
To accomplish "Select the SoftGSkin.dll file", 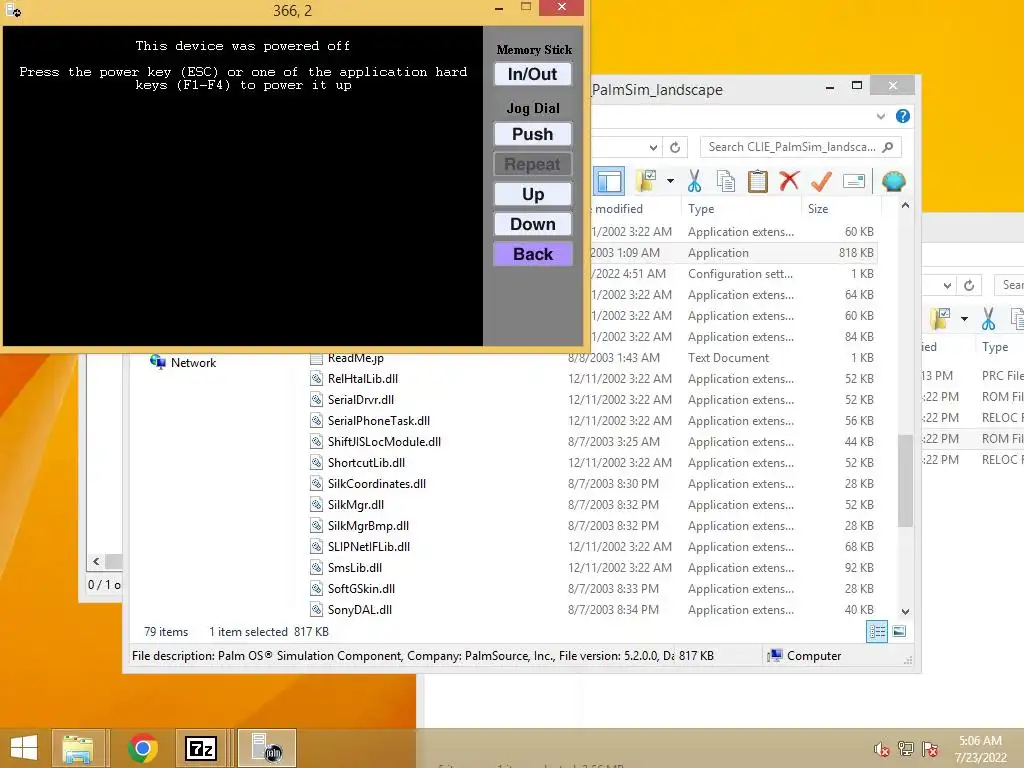I will [x=361, y=588].
